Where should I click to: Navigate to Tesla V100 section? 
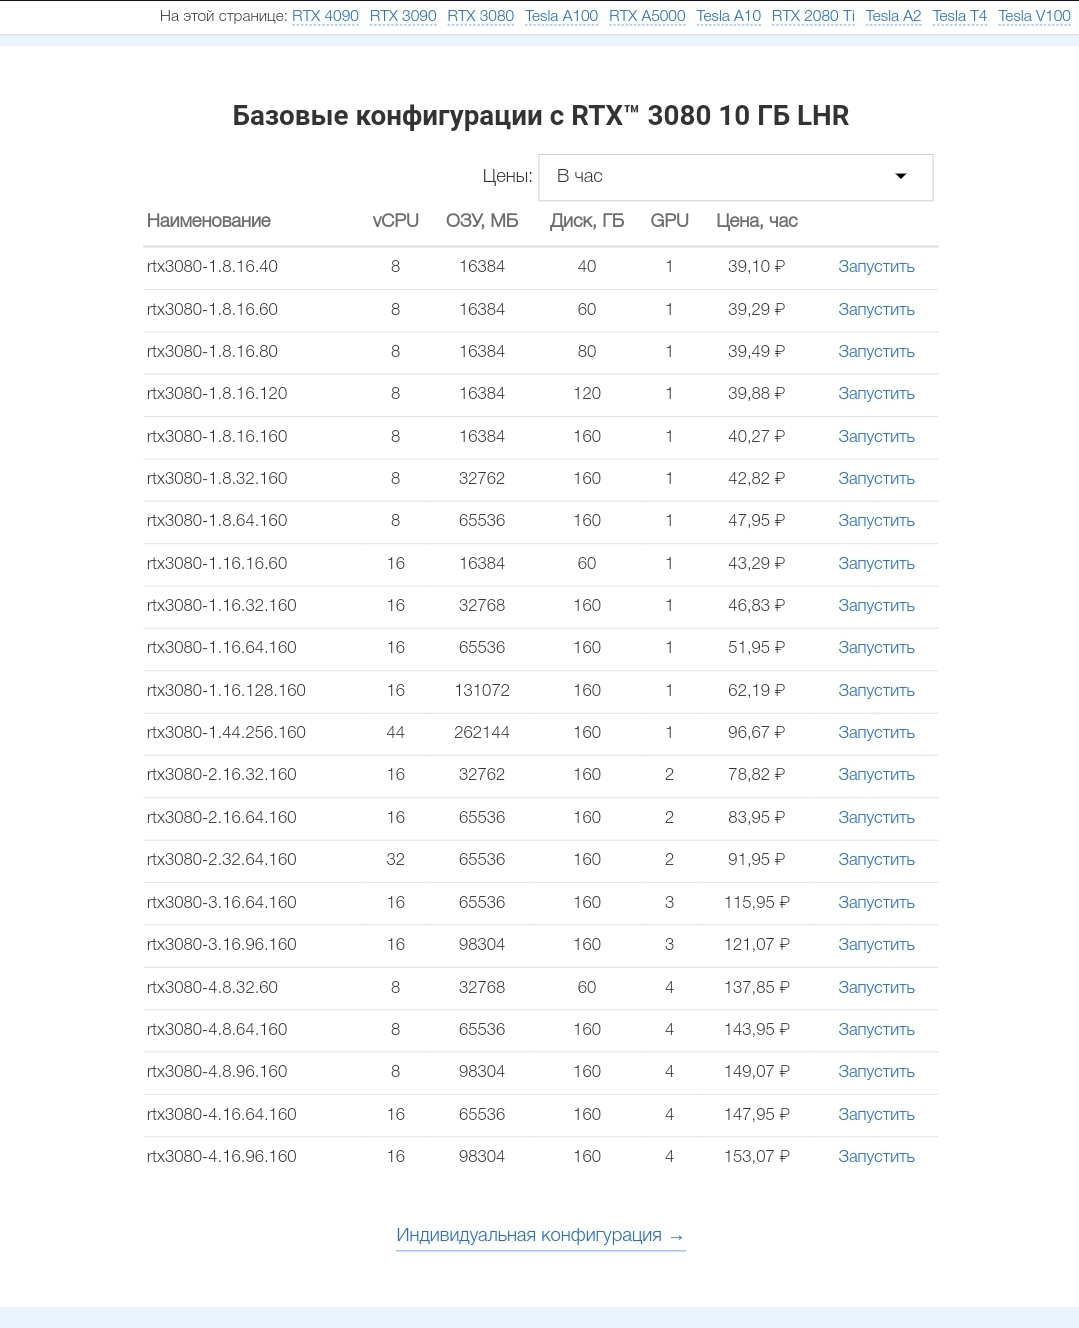pyautogui.click(x=1034, y=16)
